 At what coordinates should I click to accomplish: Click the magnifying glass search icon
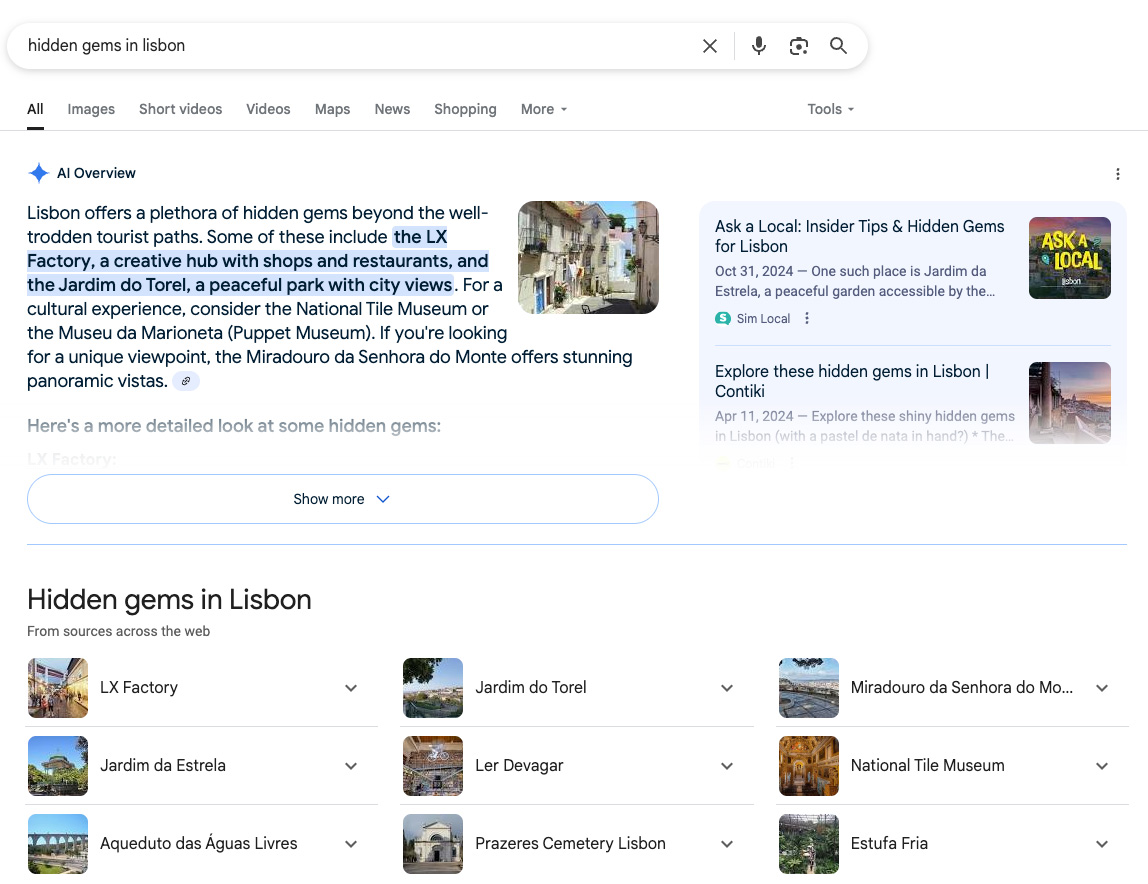click(x=838, y=46)
